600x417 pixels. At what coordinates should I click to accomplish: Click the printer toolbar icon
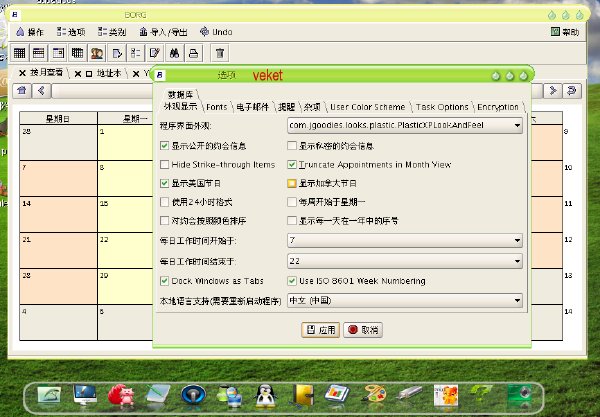194,53
